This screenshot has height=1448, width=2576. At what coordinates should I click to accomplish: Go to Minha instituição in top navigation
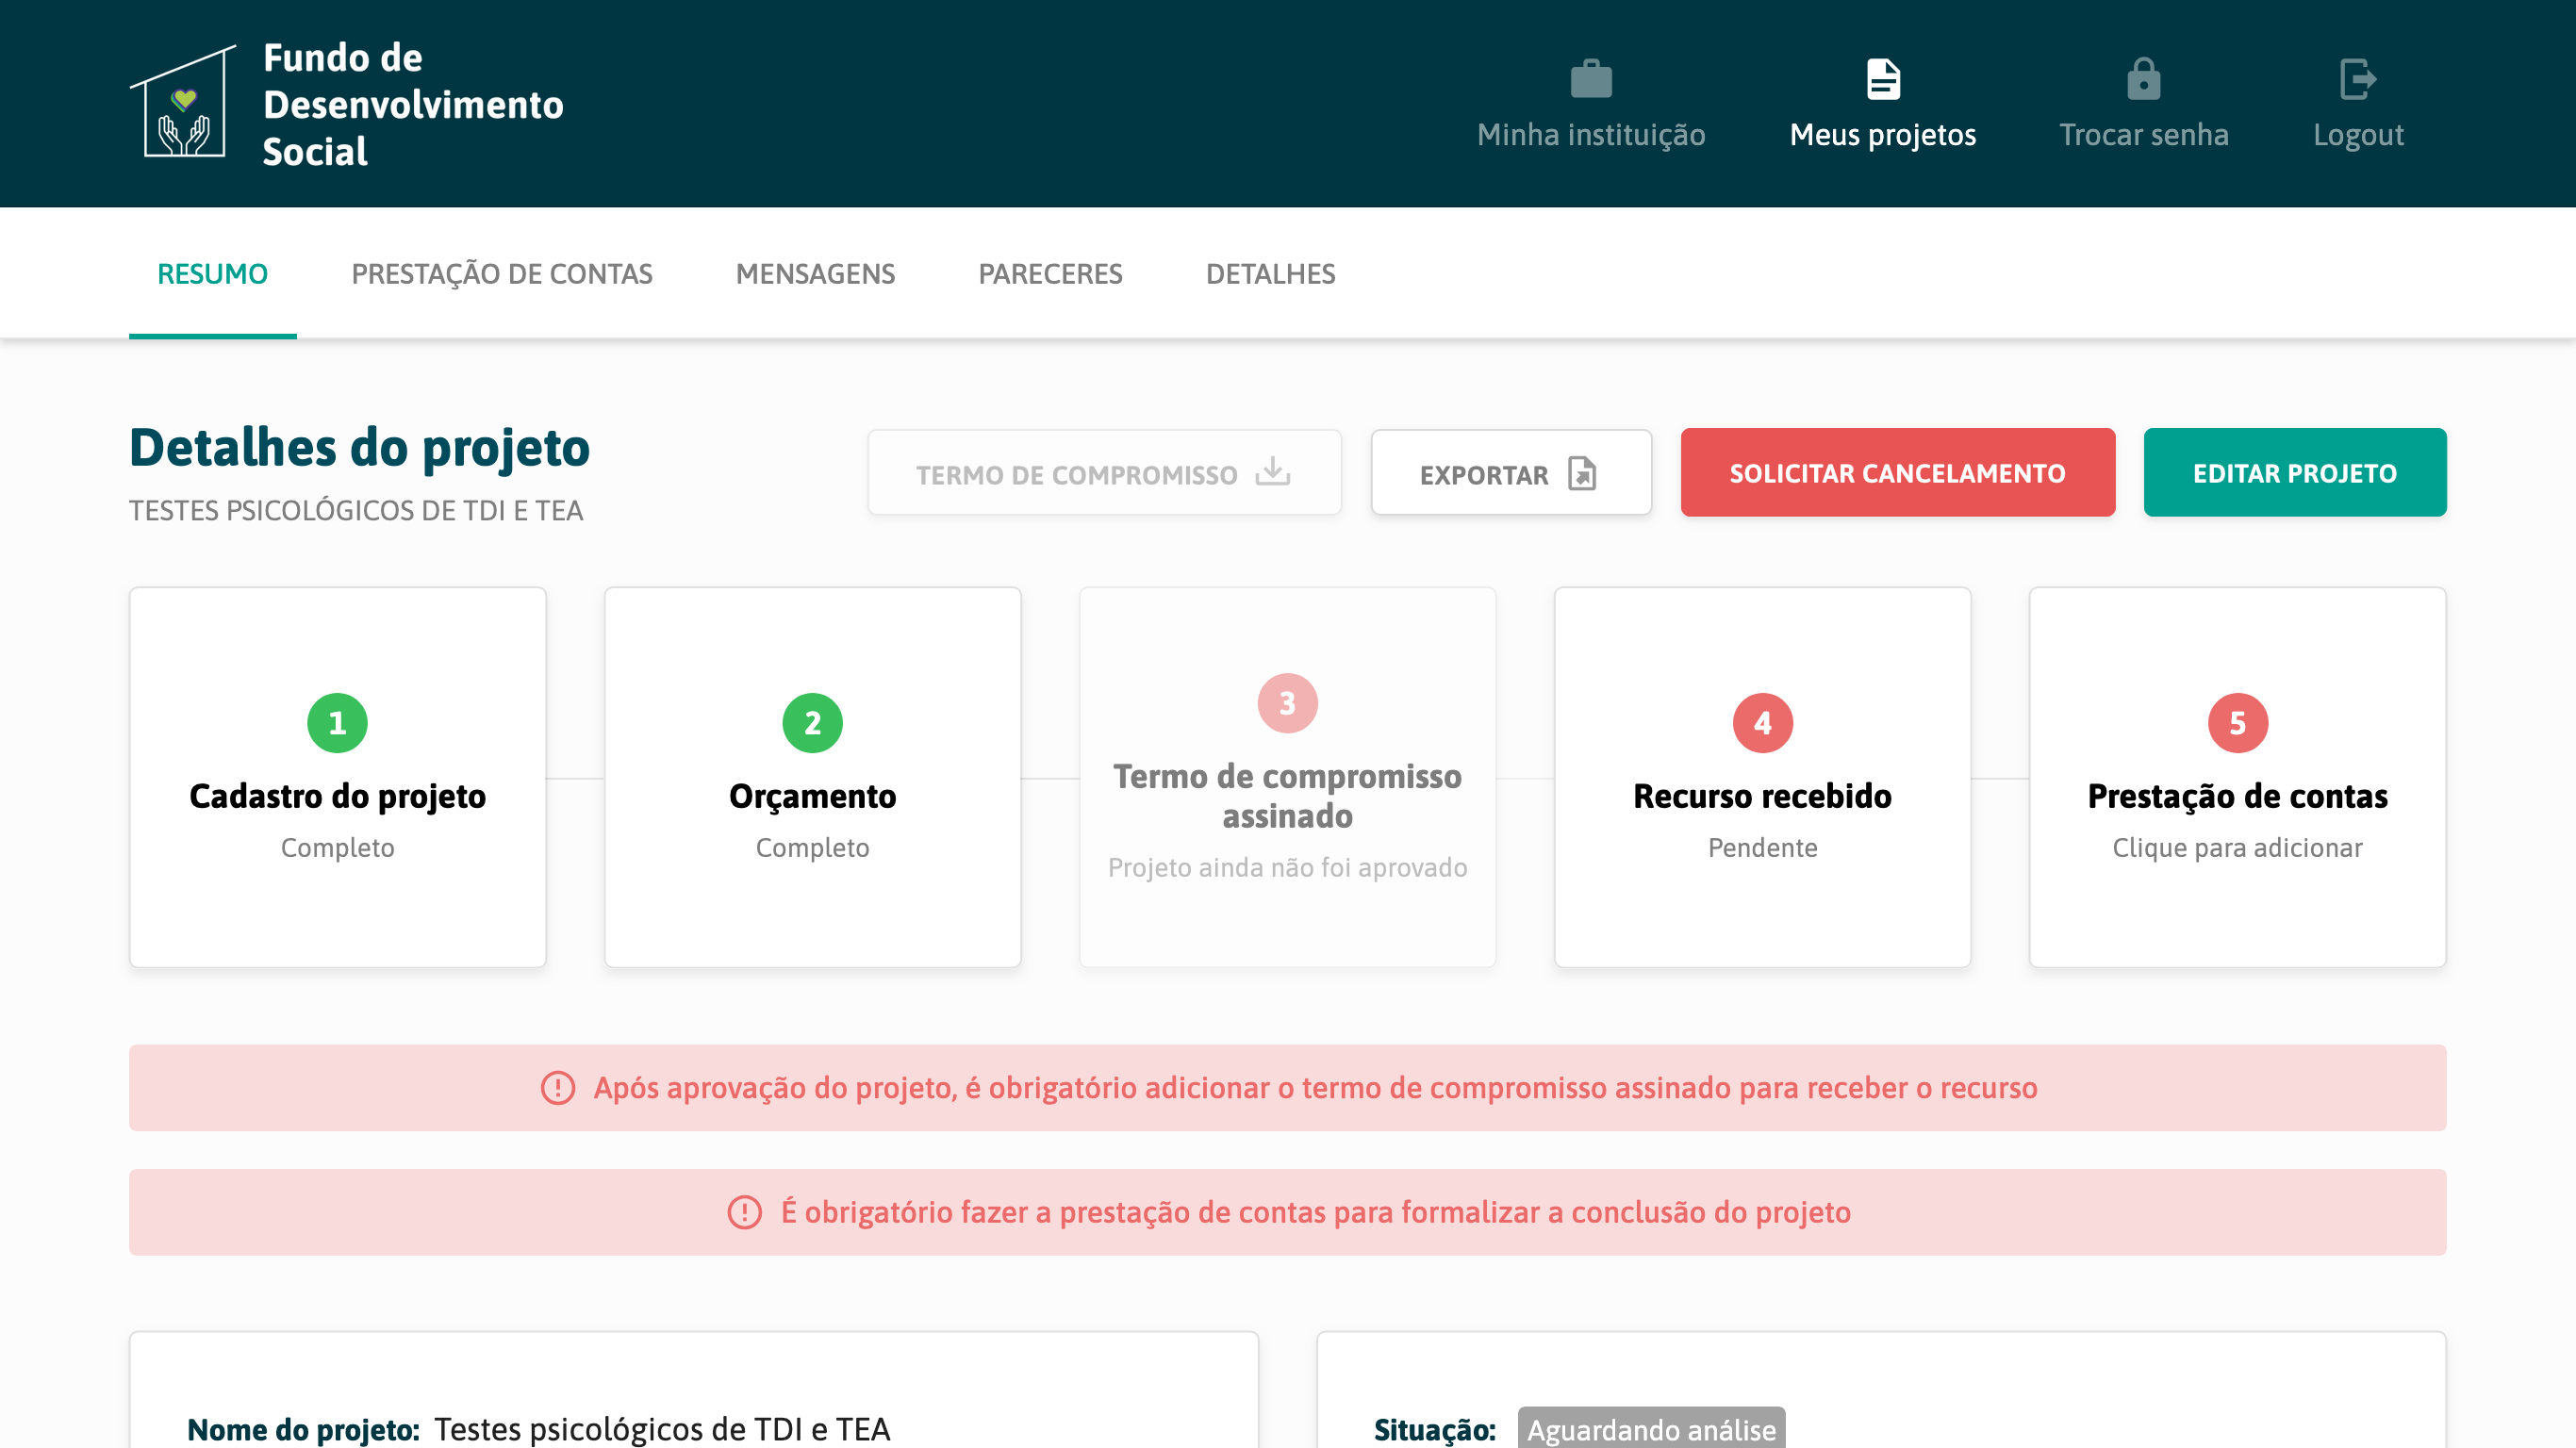(1590, 104)
